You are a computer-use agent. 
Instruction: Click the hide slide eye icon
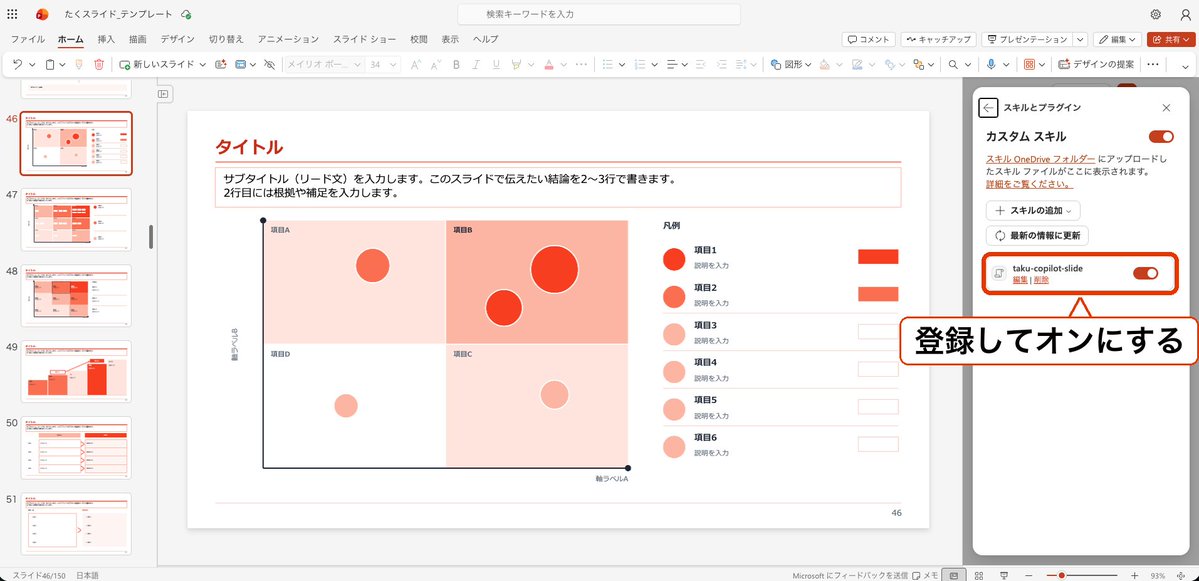pos(268,65)
